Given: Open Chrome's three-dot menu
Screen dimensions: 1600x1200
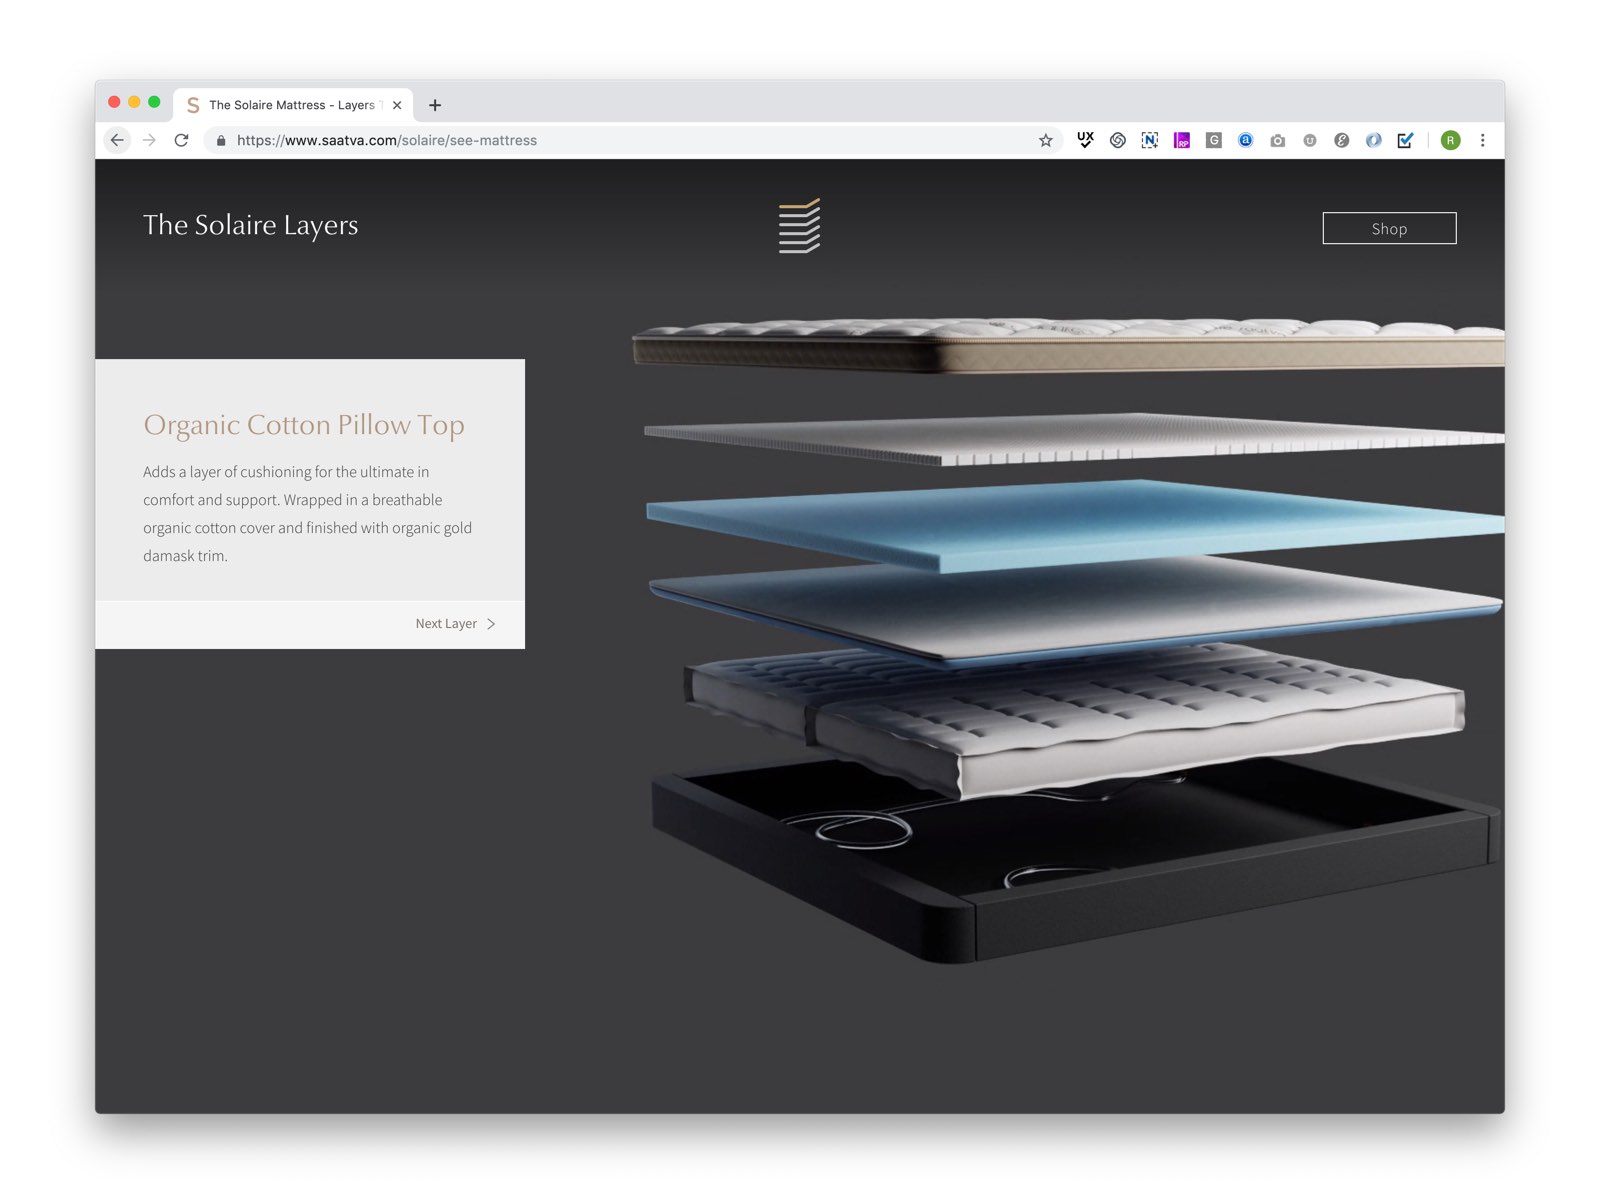Looking at the screenshot, I should coord(1482,141).
